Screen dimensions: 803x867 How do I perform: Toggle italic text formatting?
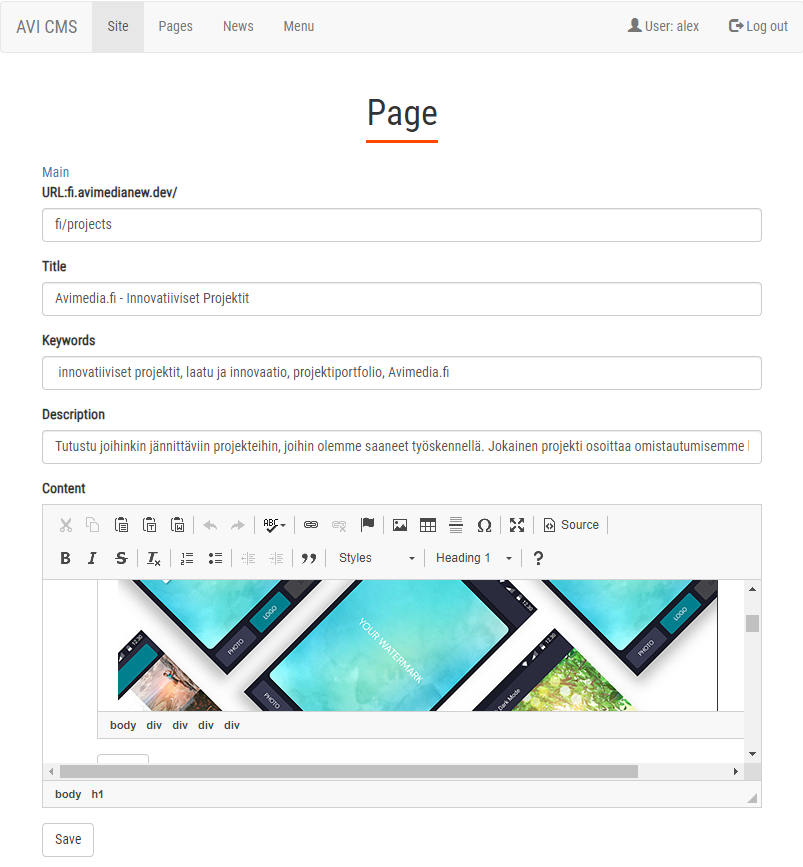91,558
